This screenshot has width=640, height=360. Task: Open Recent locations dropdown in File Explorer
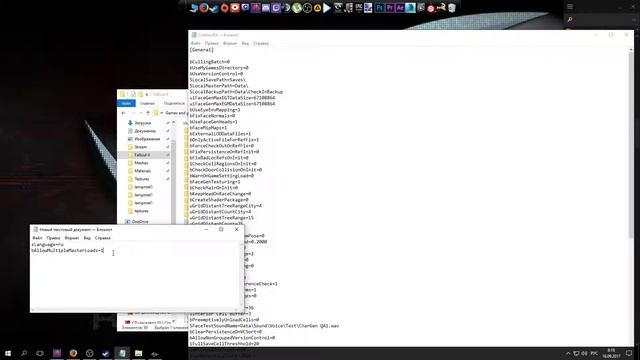click(x=141, y=113)
